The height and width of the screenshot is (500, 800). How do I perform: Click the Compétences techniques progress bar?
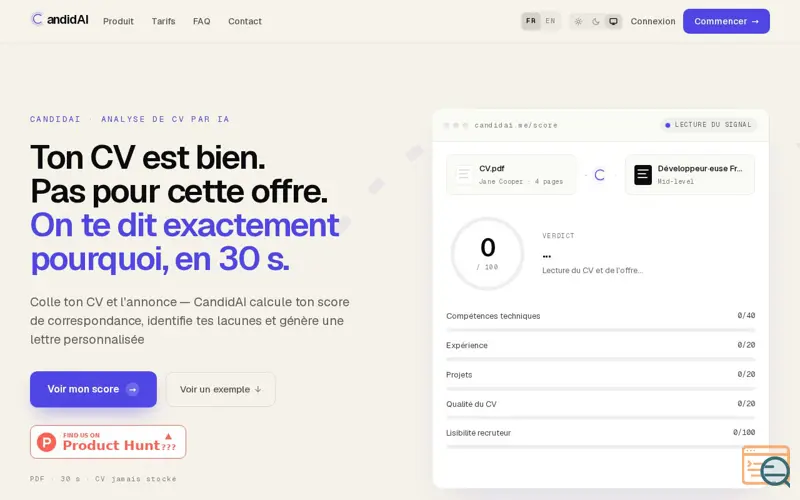[601, 330]
